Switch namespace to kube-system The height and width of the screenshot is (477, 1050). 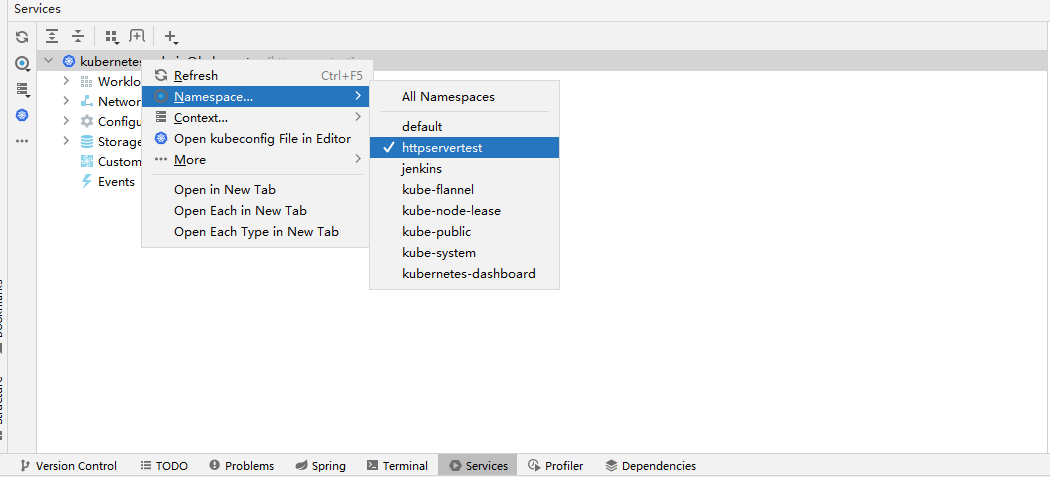click(x=439, y=253)
